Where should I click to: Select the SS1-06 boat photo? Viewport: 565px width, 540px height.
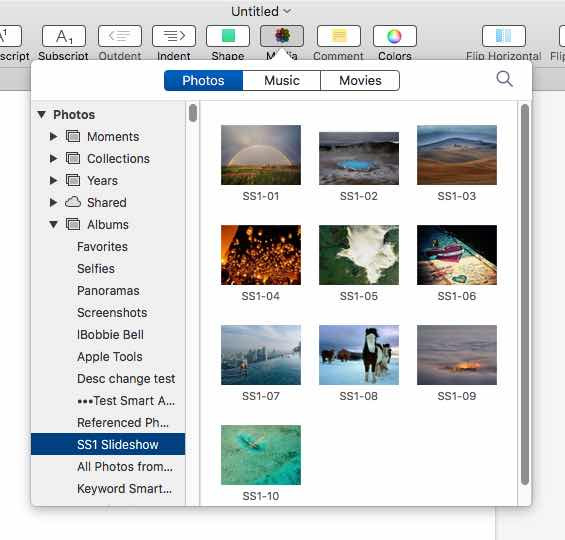tap(457, 255)
